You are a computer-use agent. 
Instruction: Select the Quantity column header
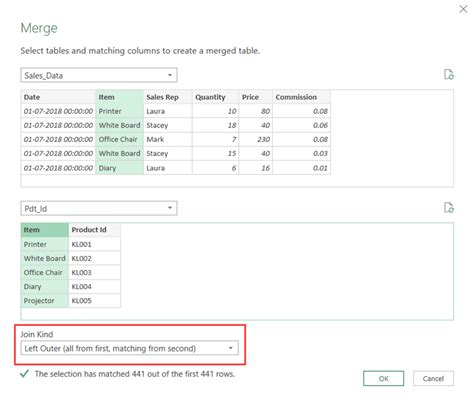(215, 97)
